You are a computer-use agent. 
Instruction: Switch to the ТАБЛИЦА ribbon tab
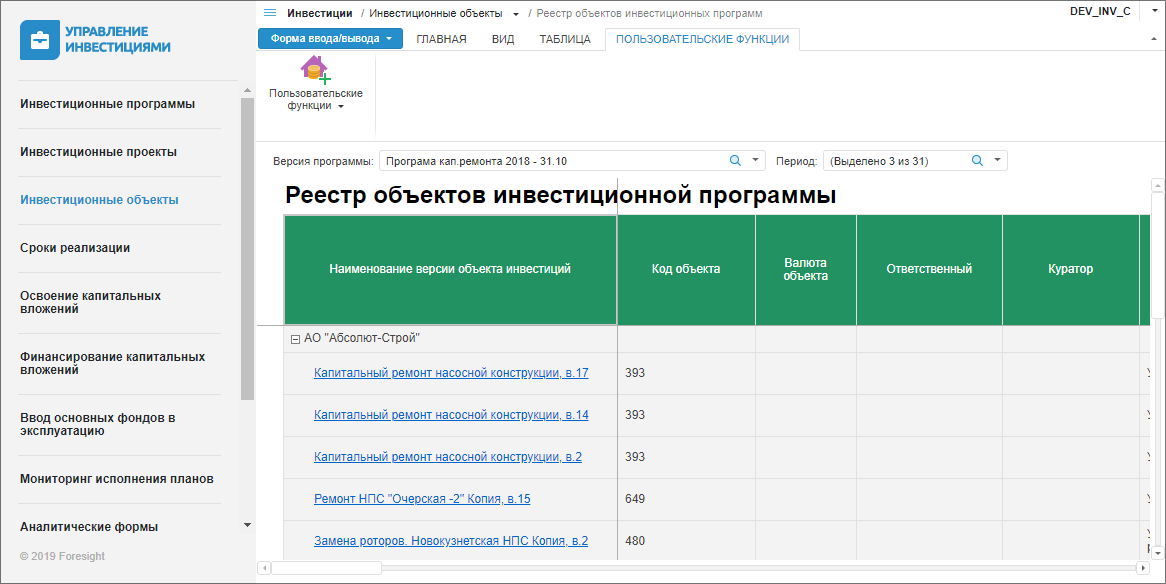pyautogui.click(x=565, y=39)
